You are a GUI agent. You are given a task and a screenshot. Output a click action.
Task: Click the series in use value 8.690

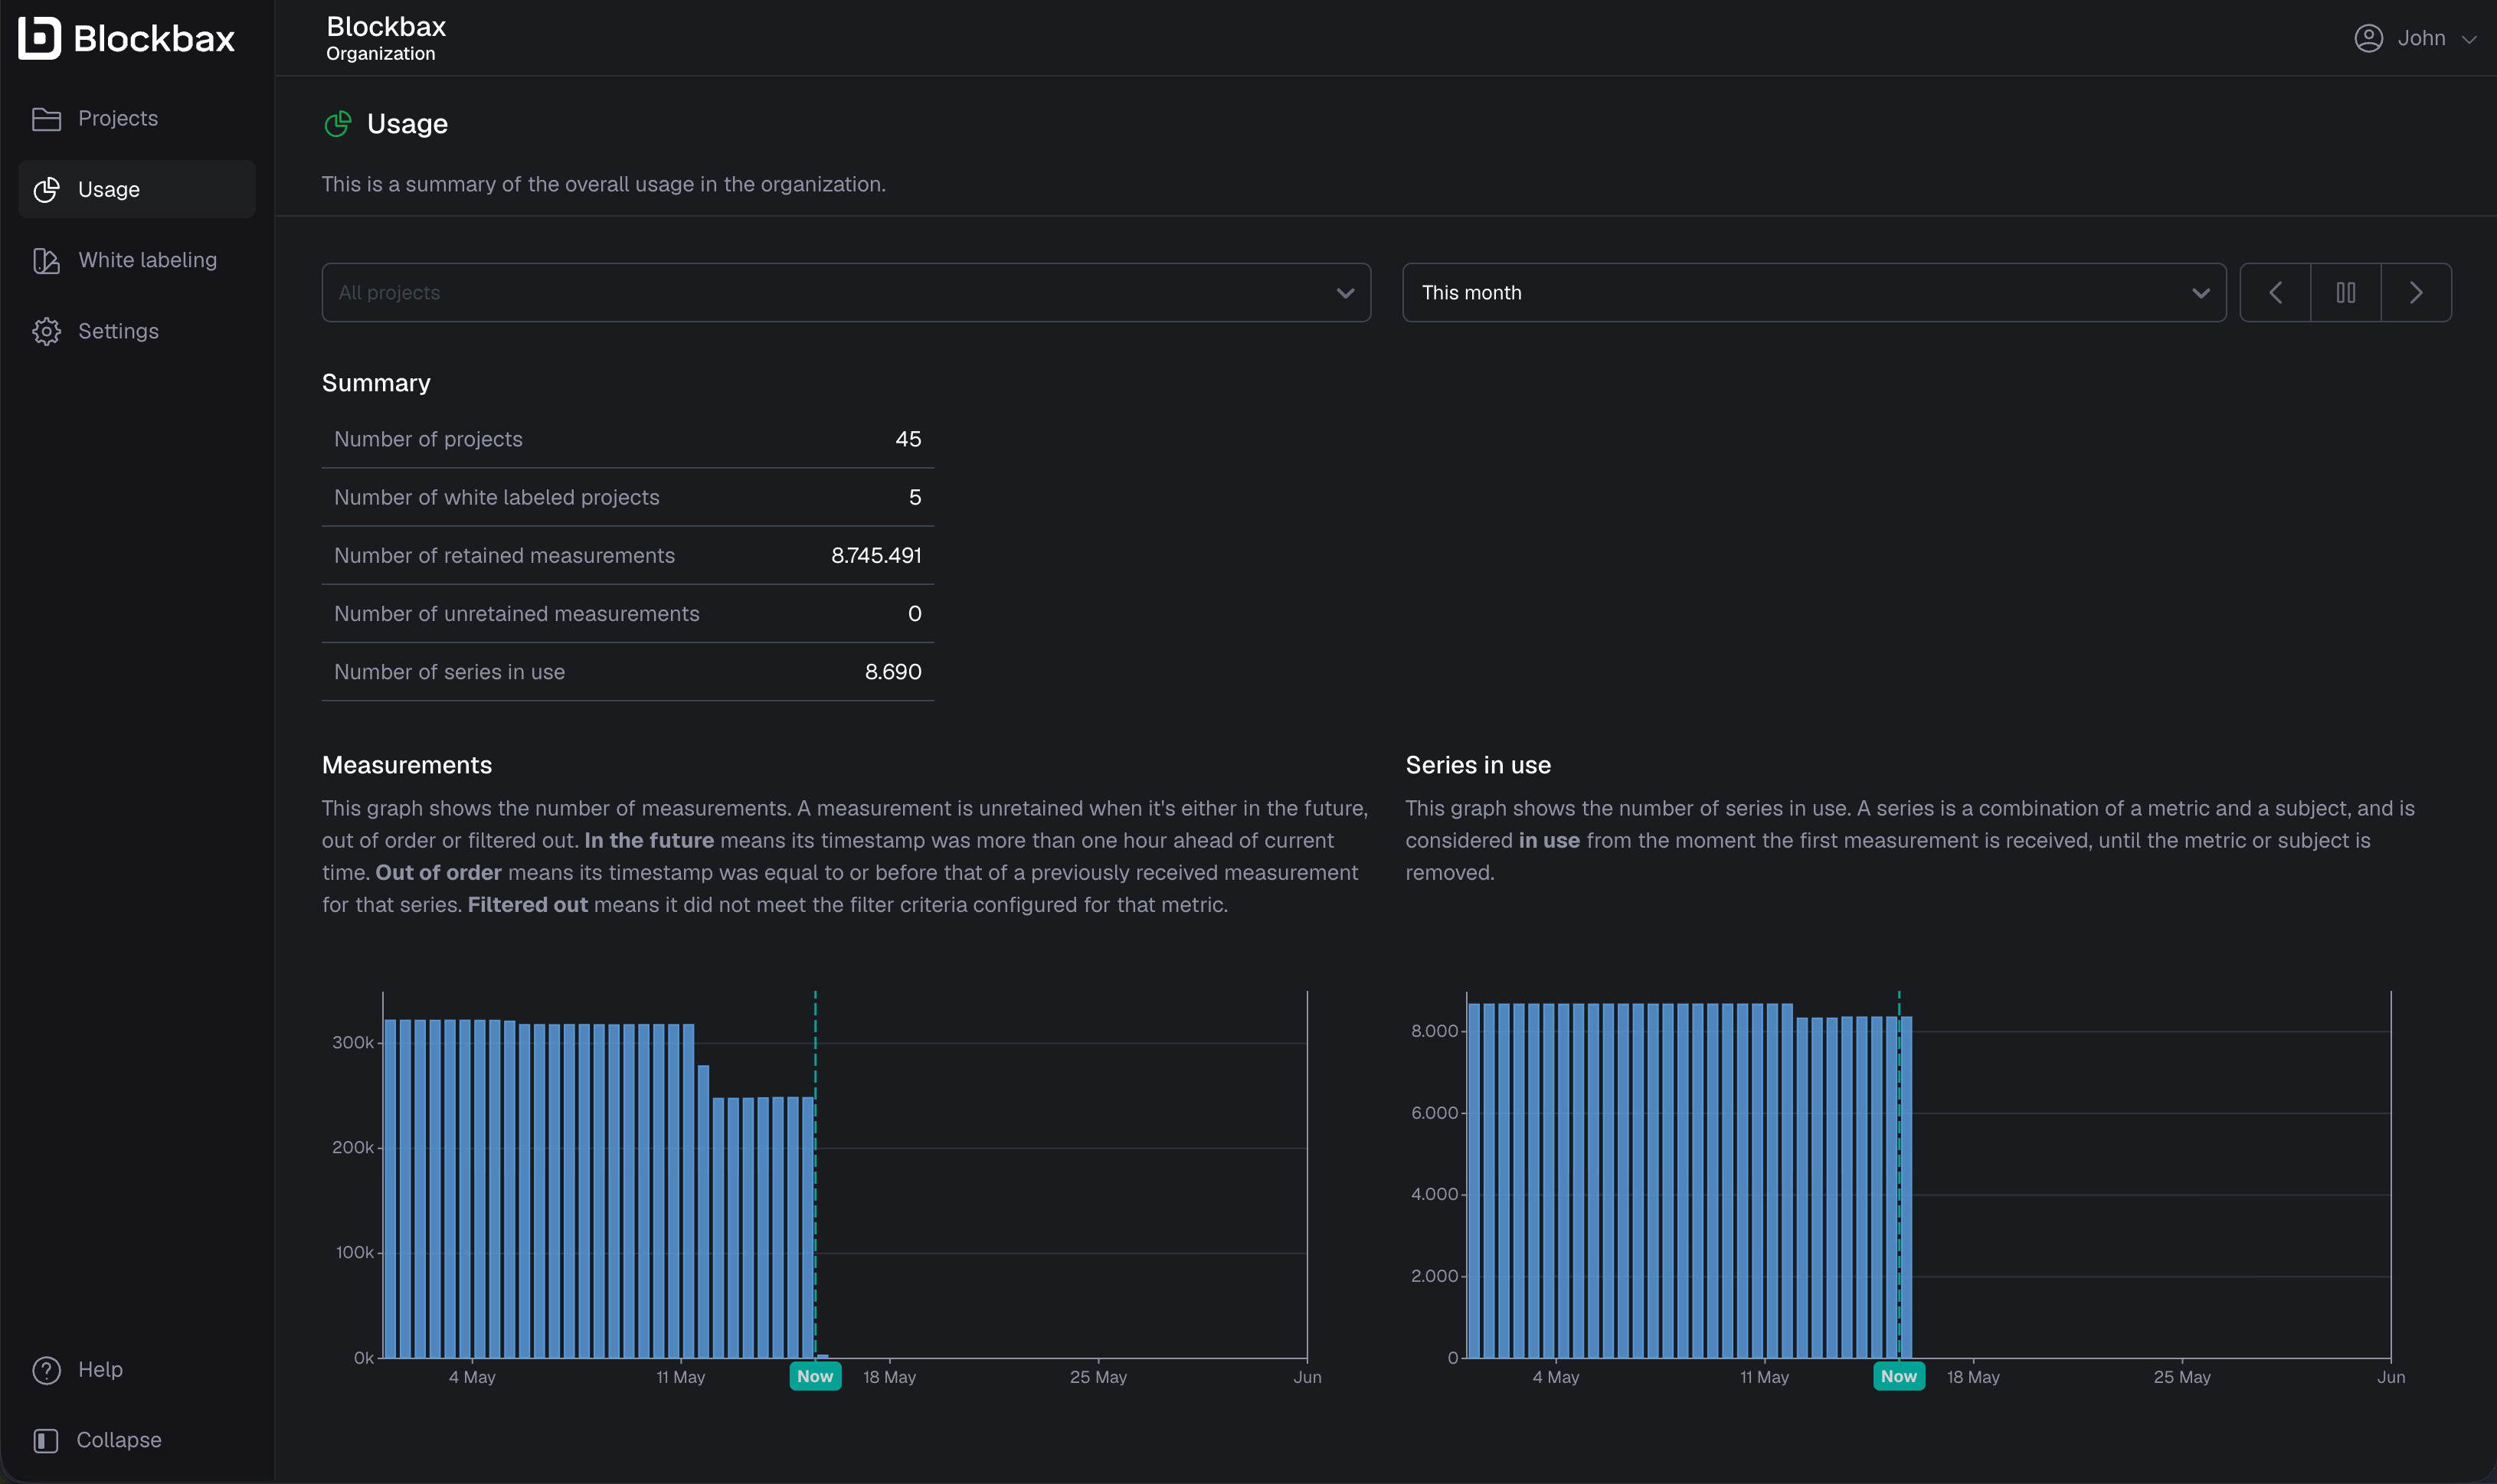tap(893, 672)
